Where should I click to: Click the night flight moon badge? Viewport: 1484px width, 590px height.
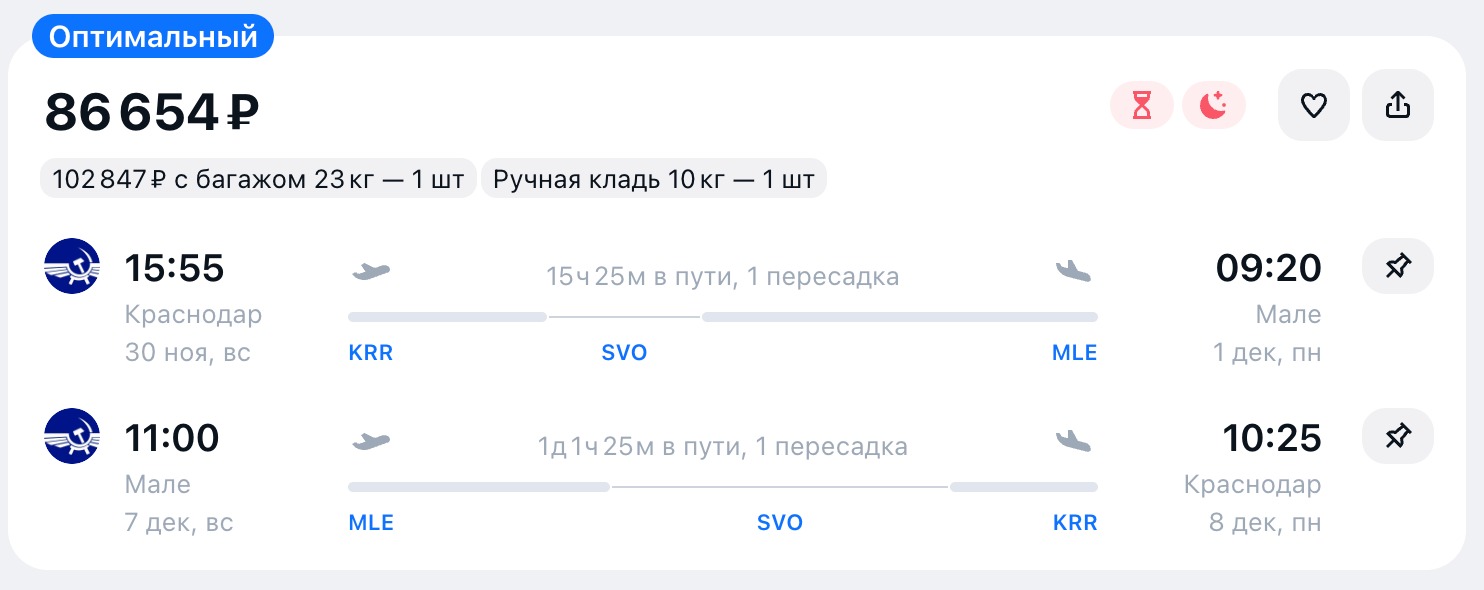[x=1214, y=105]
